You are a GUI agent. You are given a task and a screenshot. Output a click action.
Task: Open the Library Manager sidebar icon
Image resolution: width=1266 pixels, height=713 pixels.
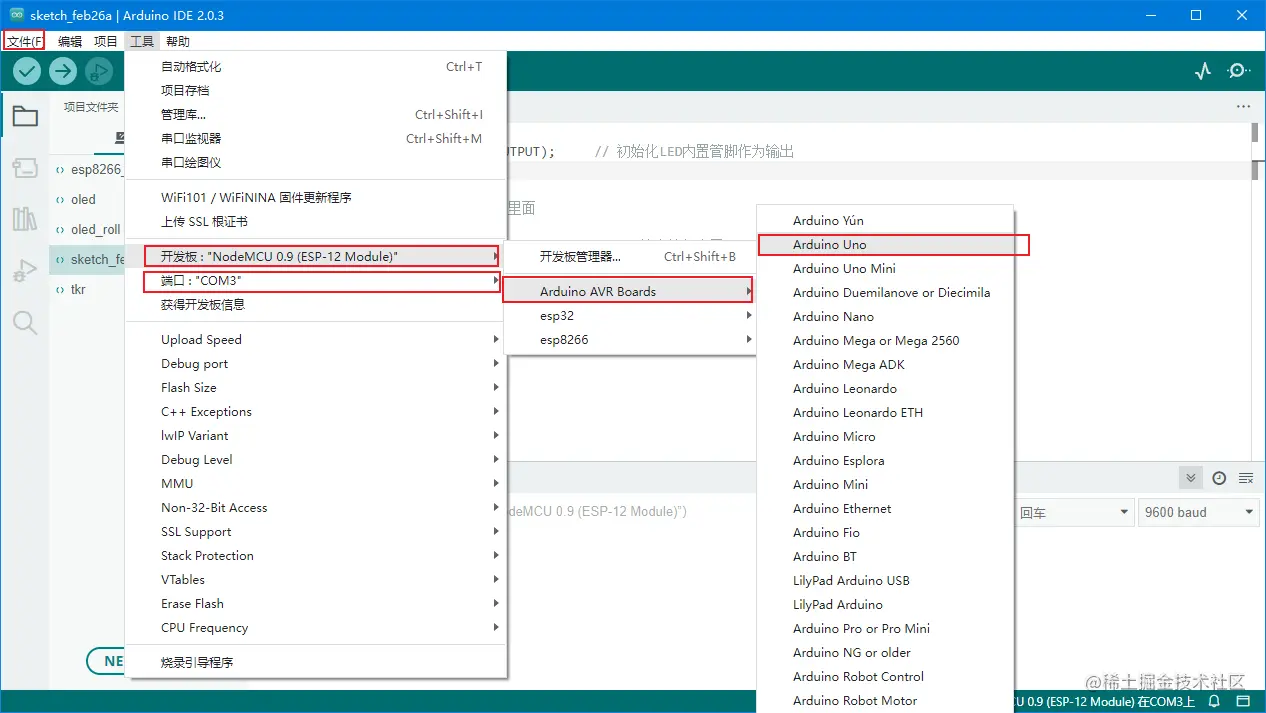coord(25,219)
